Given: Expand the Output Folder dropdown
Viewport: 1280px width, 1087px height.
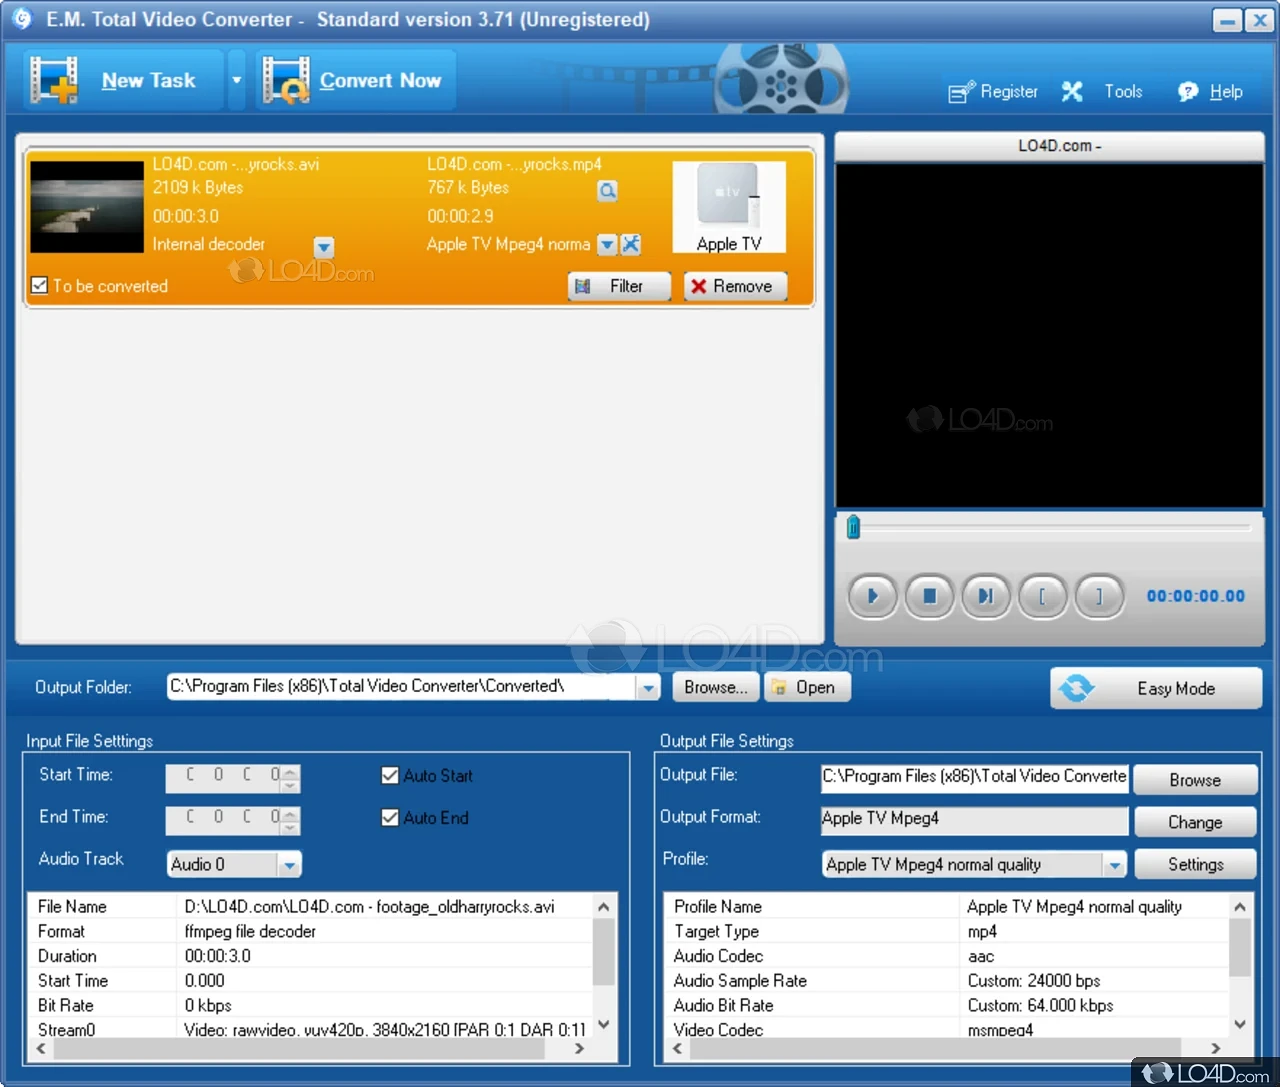Looking at the screenshot, I should point(649,688).
